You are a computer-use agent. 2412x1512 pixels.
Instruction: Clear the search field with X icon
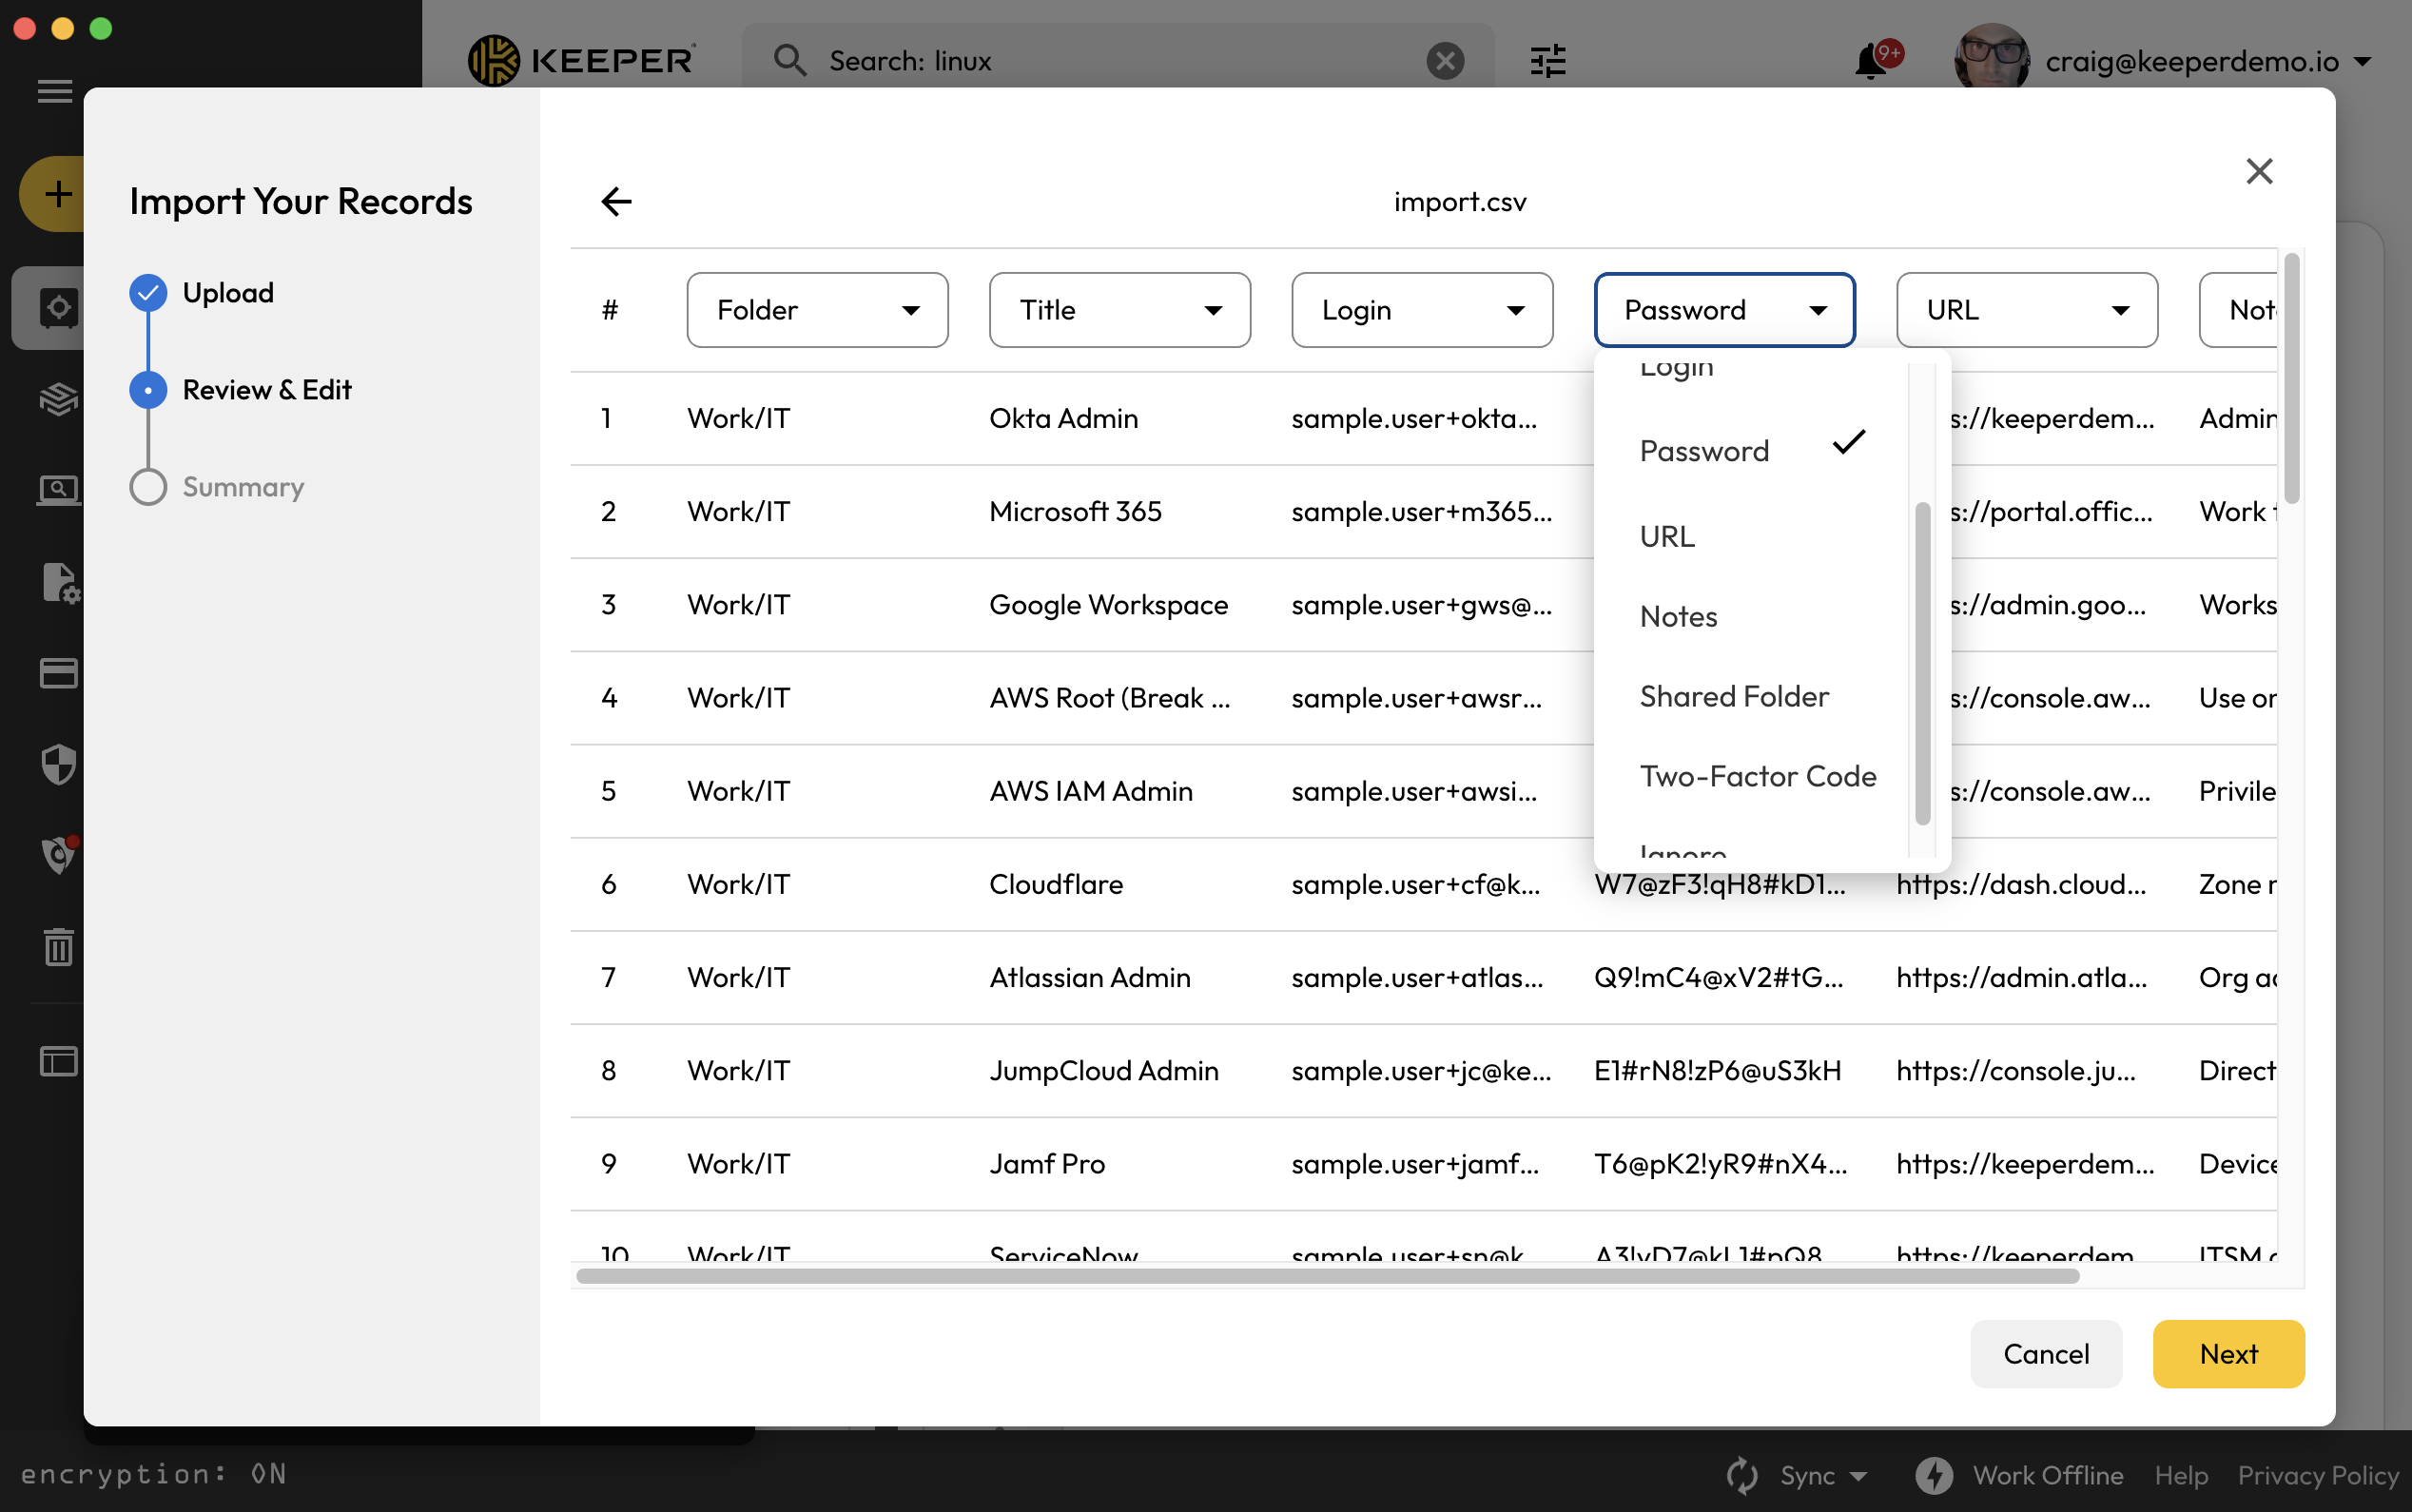(1444, 61)
